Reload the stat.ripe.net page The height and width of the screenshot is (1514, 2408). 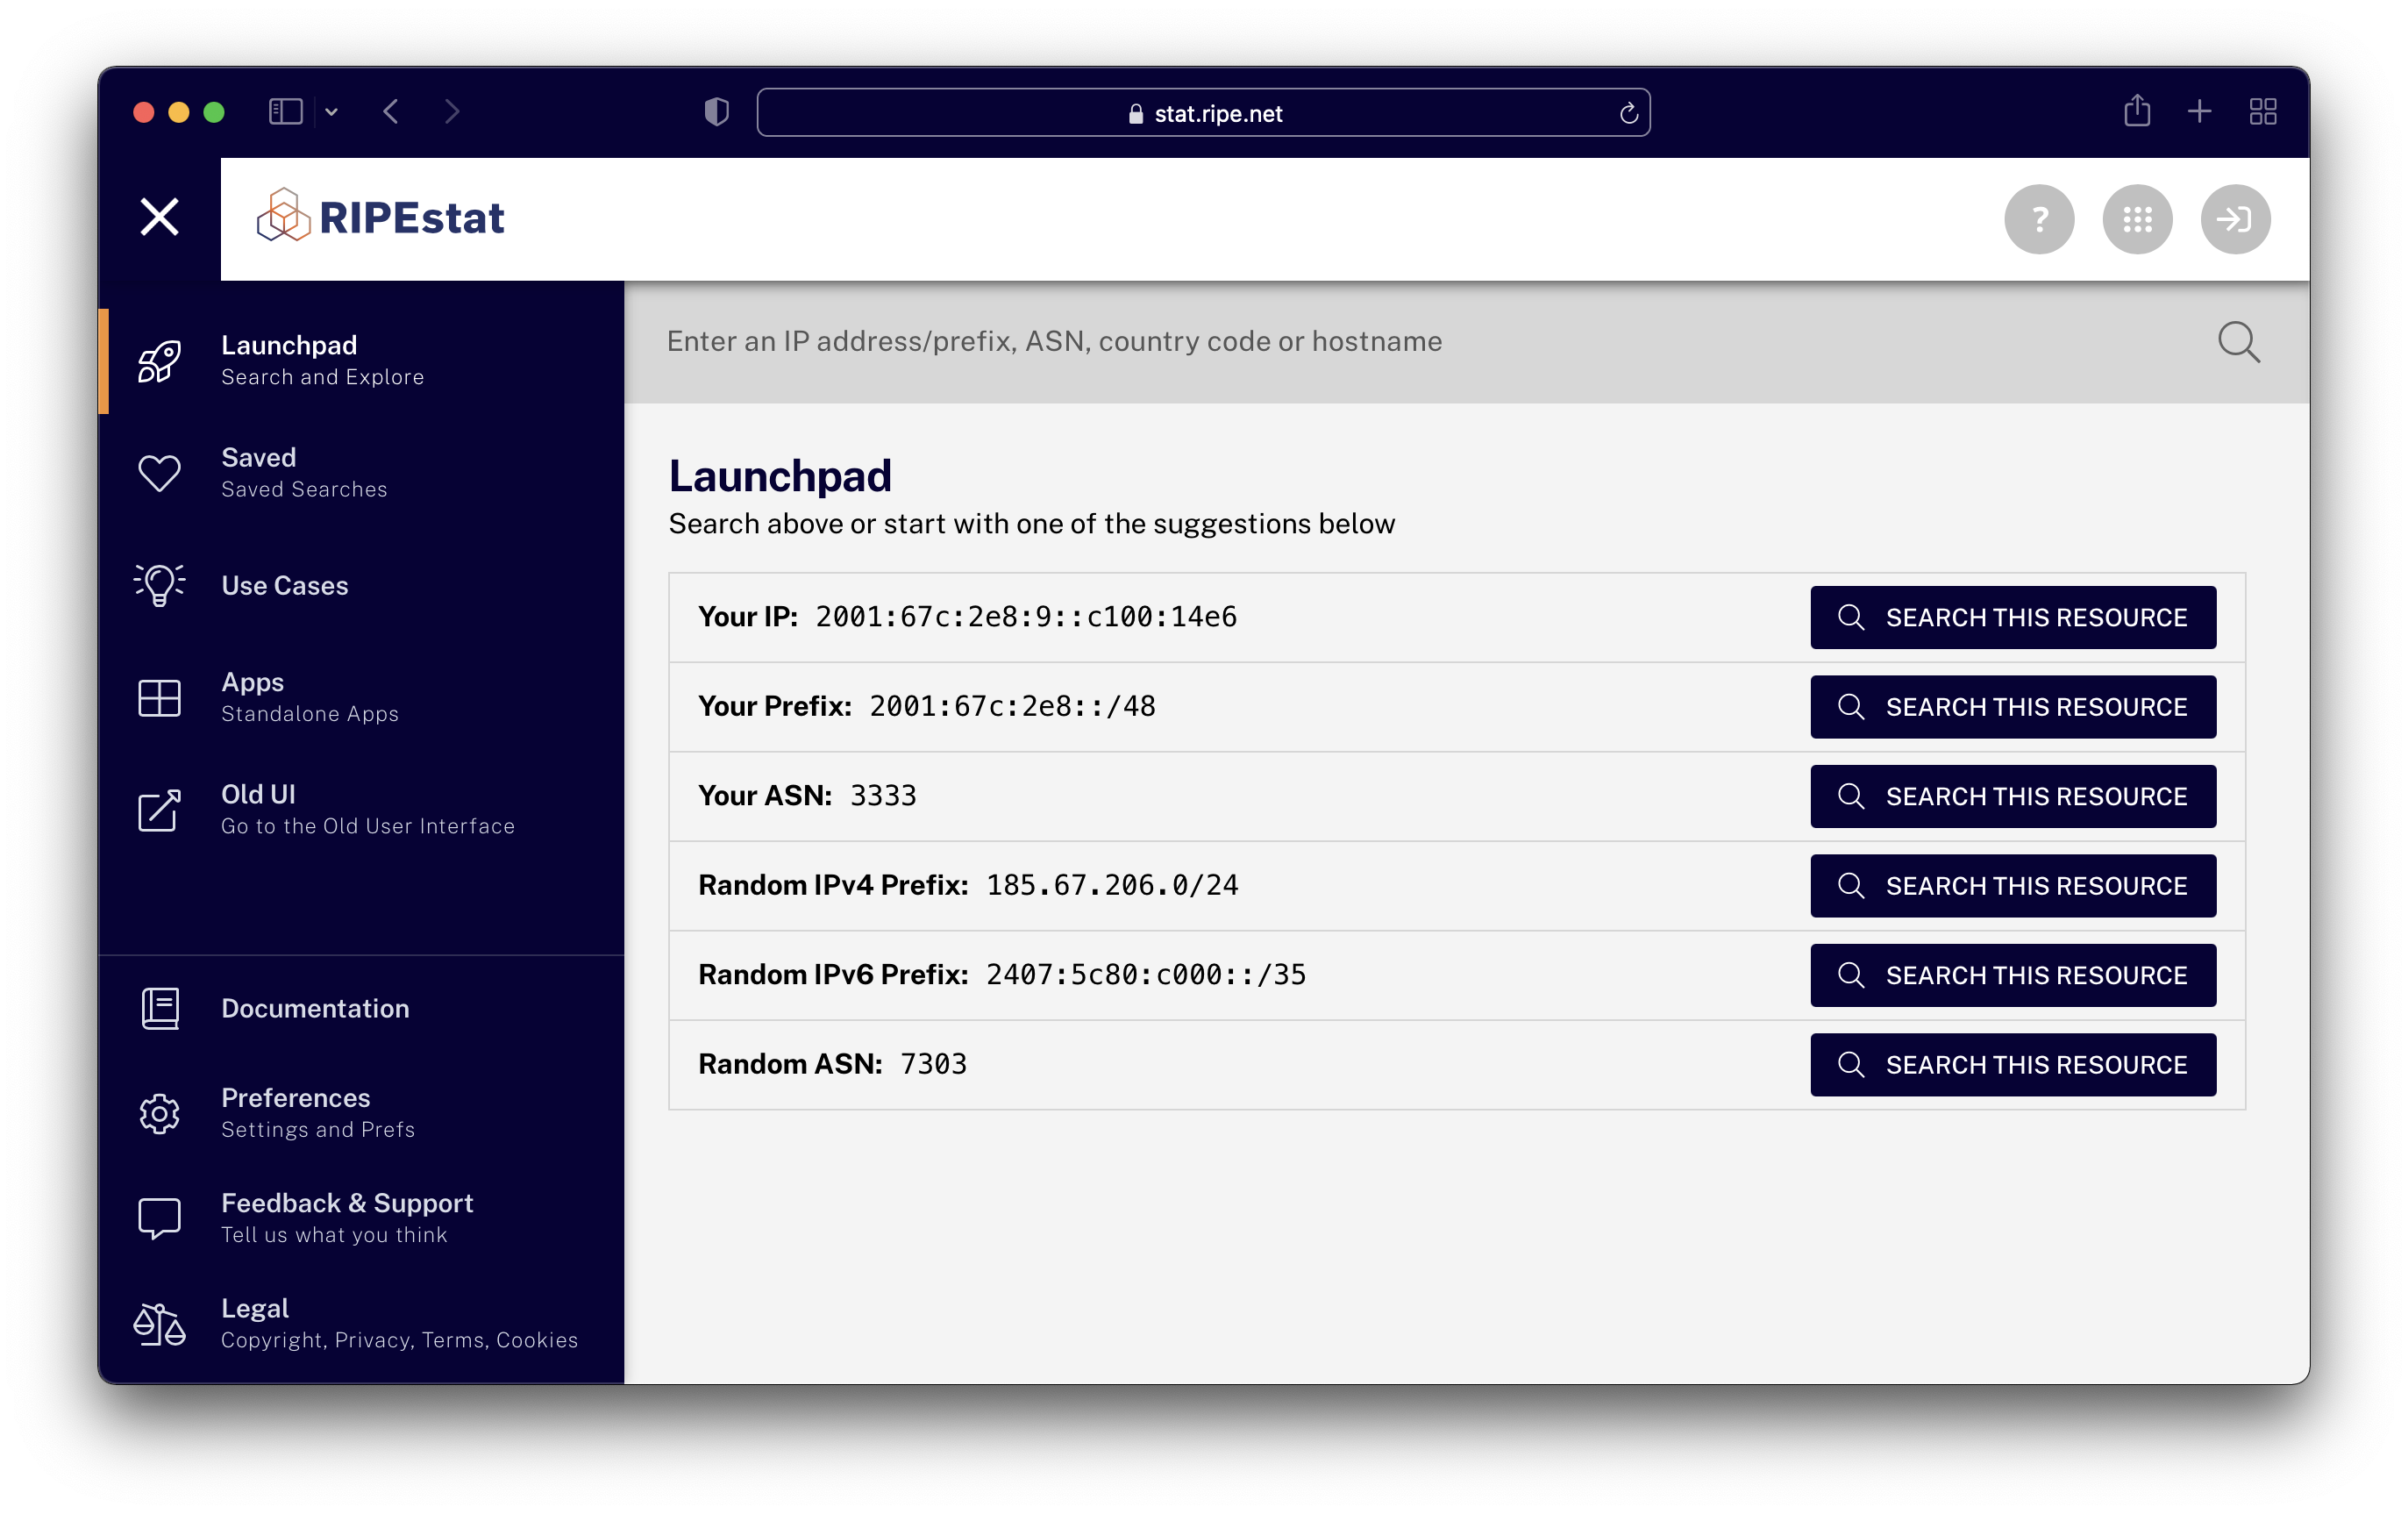[1628, 113]
